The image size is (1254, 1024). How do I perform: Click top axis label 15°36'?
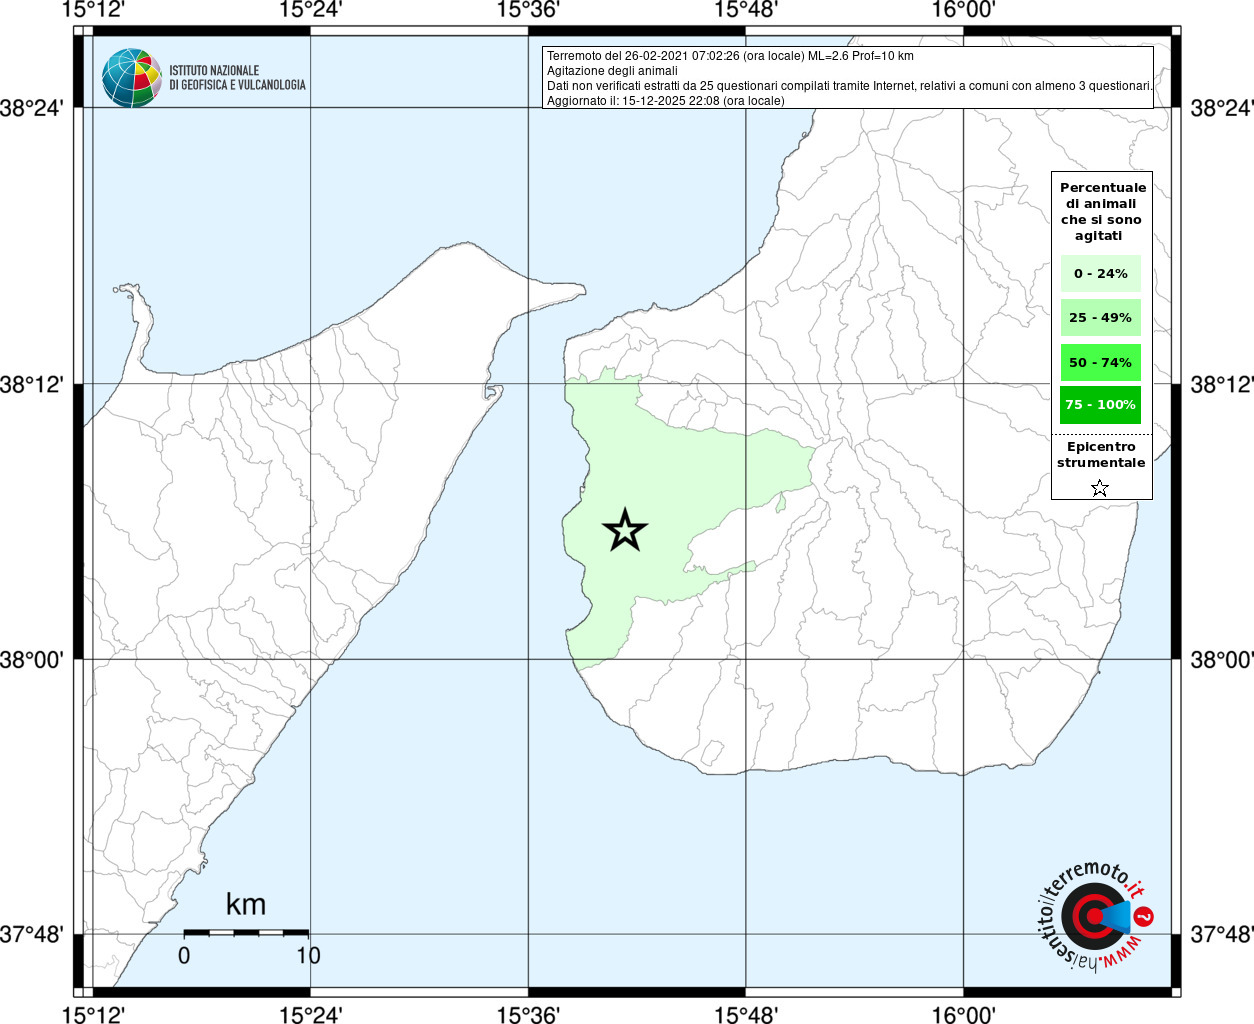[528, 10]
